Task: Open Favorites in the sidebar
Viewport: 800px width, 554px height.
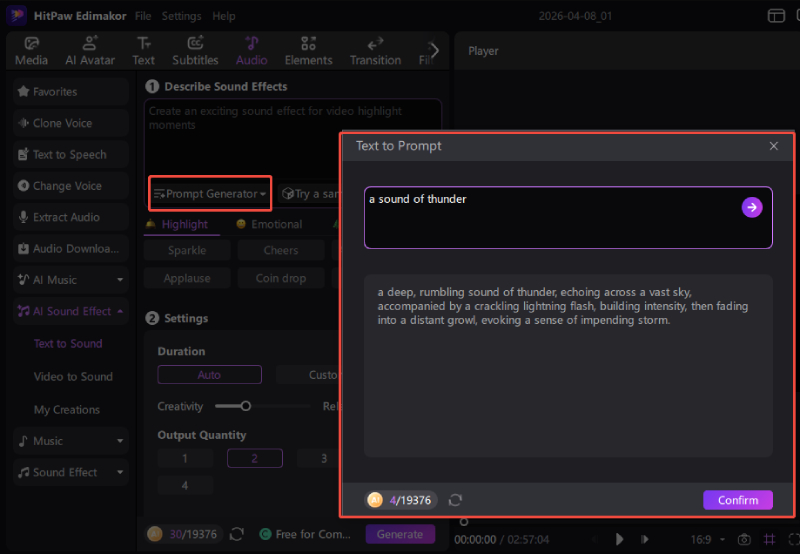Action: pyautogui.click(x=71, y=92)
